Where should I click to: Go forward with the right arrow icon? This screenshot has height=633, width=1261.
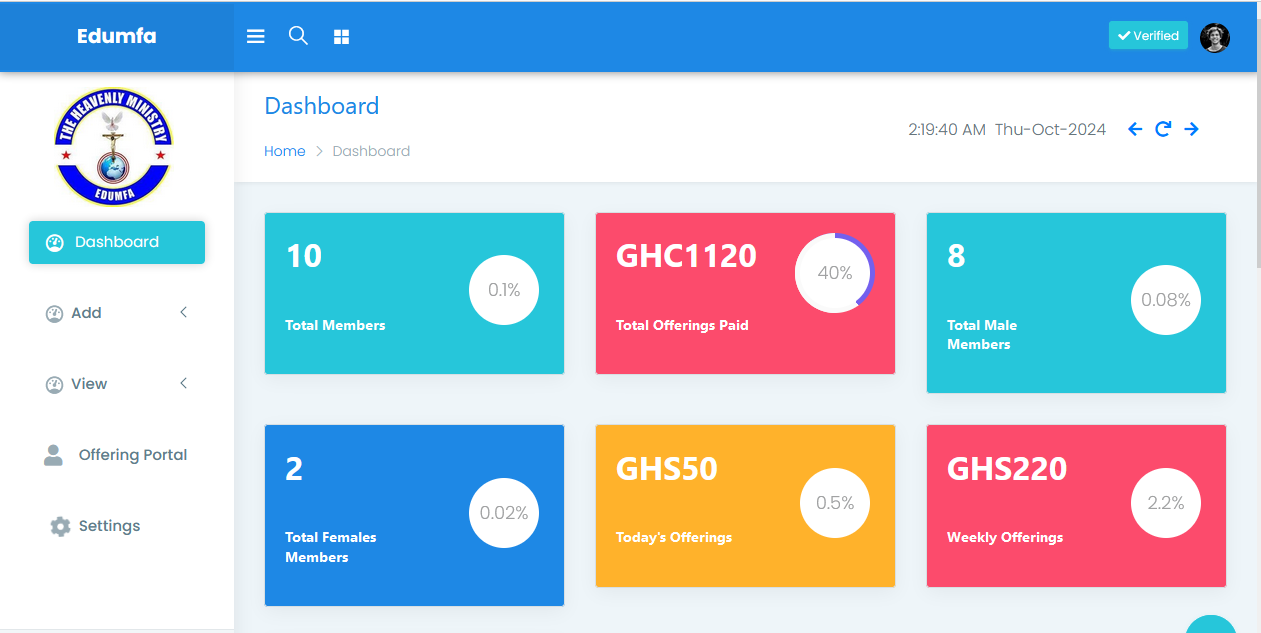[1191, 129]
